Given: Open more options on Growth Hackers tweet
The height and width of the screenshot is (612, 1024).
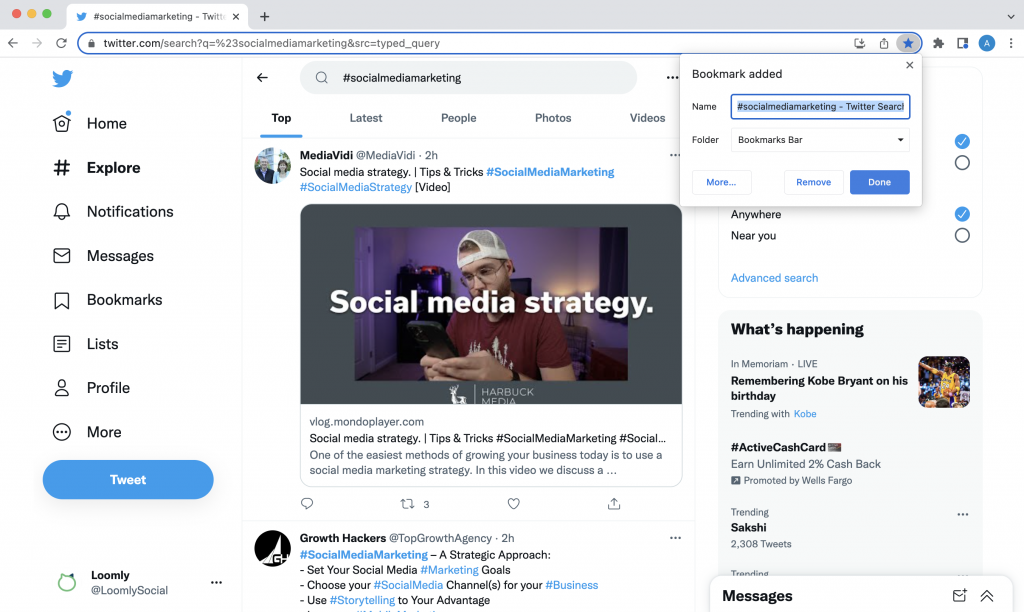Looking at the screenshot, I should pyautogui.click(x=675, y=538).
